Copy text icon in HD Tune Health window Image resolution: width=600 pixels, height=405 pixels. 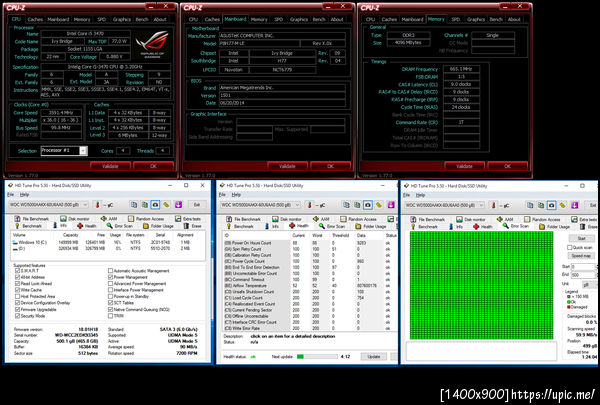tap(346, 205)
